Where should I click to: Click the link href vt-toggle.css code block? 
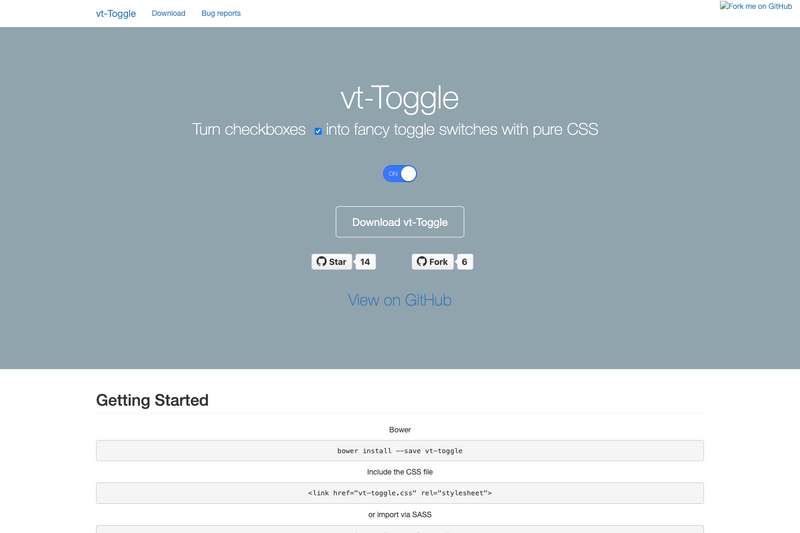[400, 493]
